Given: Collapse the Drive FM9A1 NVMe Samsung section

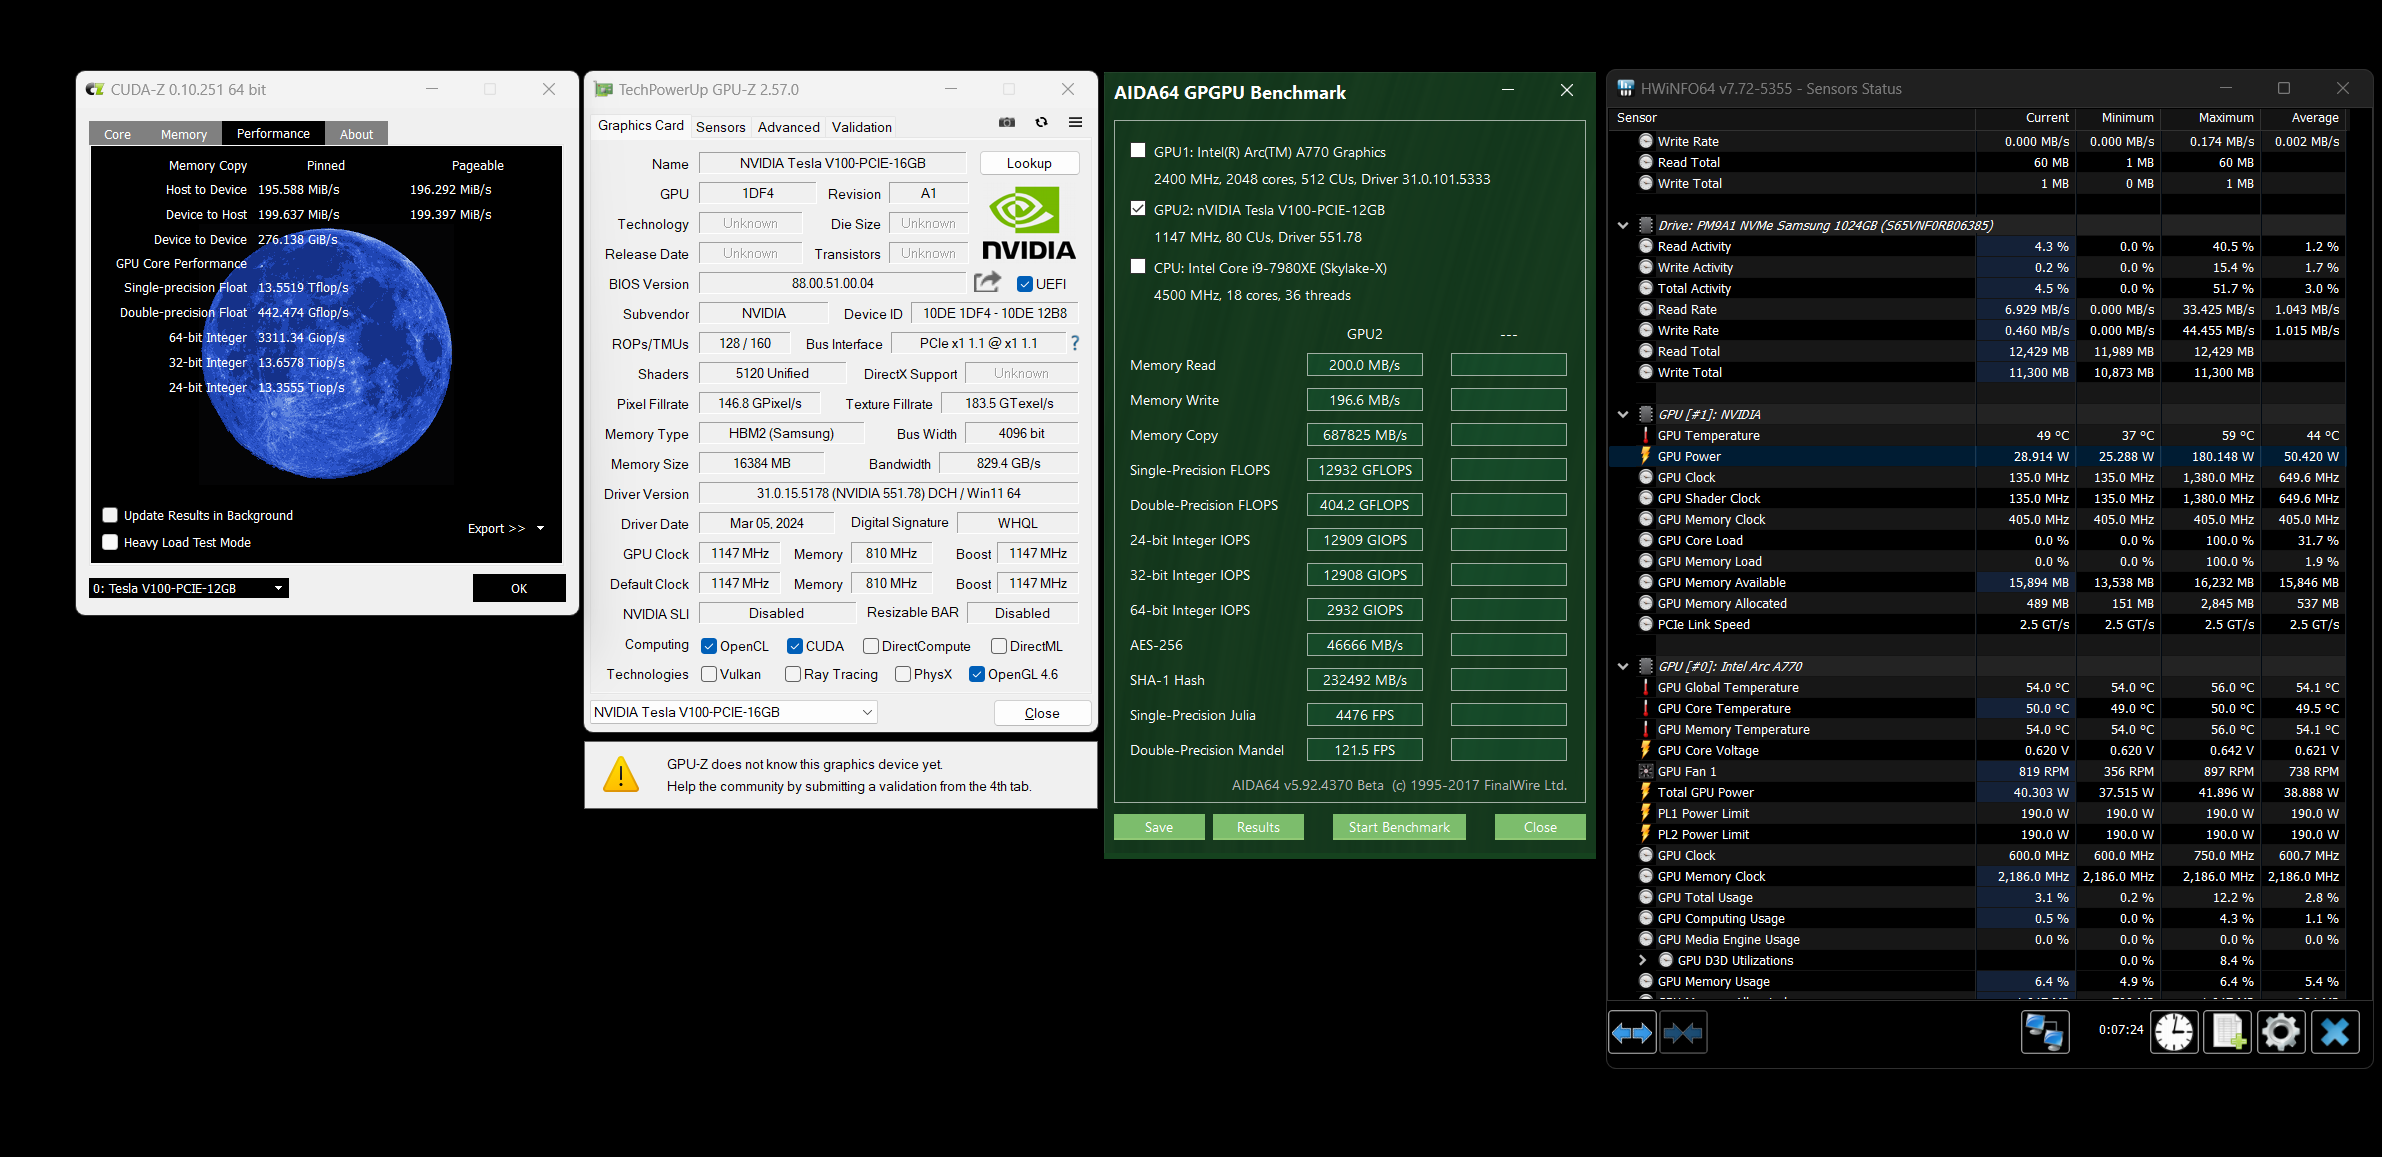Looking at the screenshot, I should [x=1623, y=225].
